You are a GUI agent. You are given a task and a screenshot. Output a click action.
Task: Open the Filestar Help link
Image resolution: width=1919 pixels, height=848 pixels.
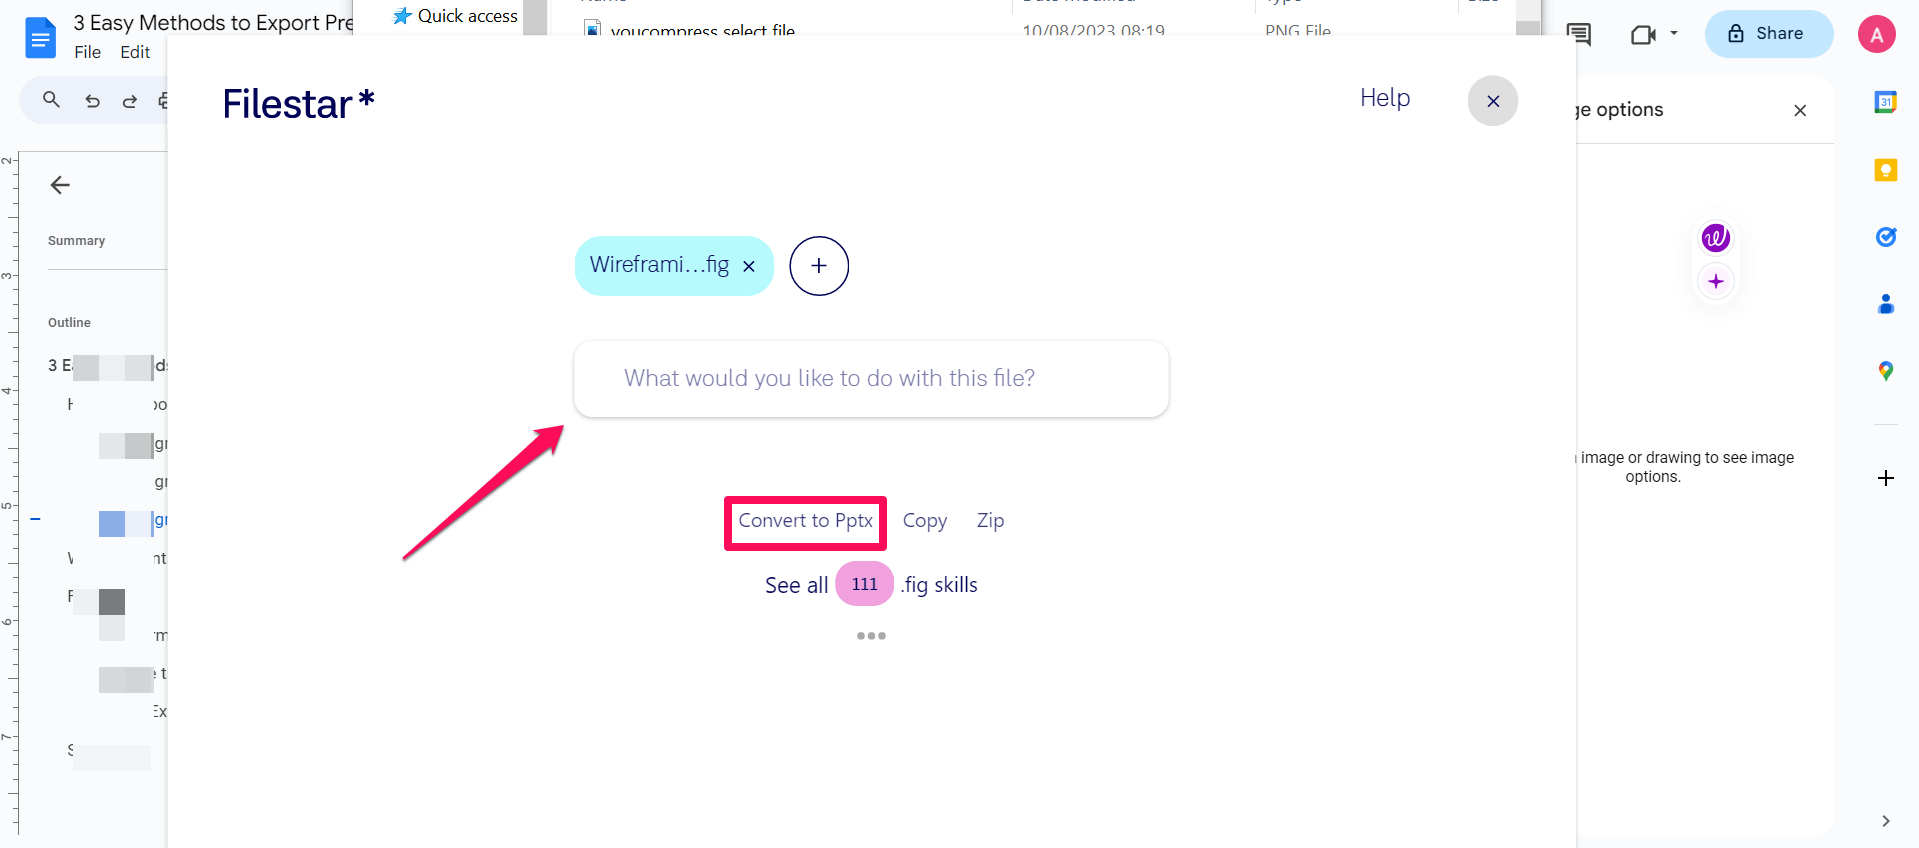(x=1385, y=98)
